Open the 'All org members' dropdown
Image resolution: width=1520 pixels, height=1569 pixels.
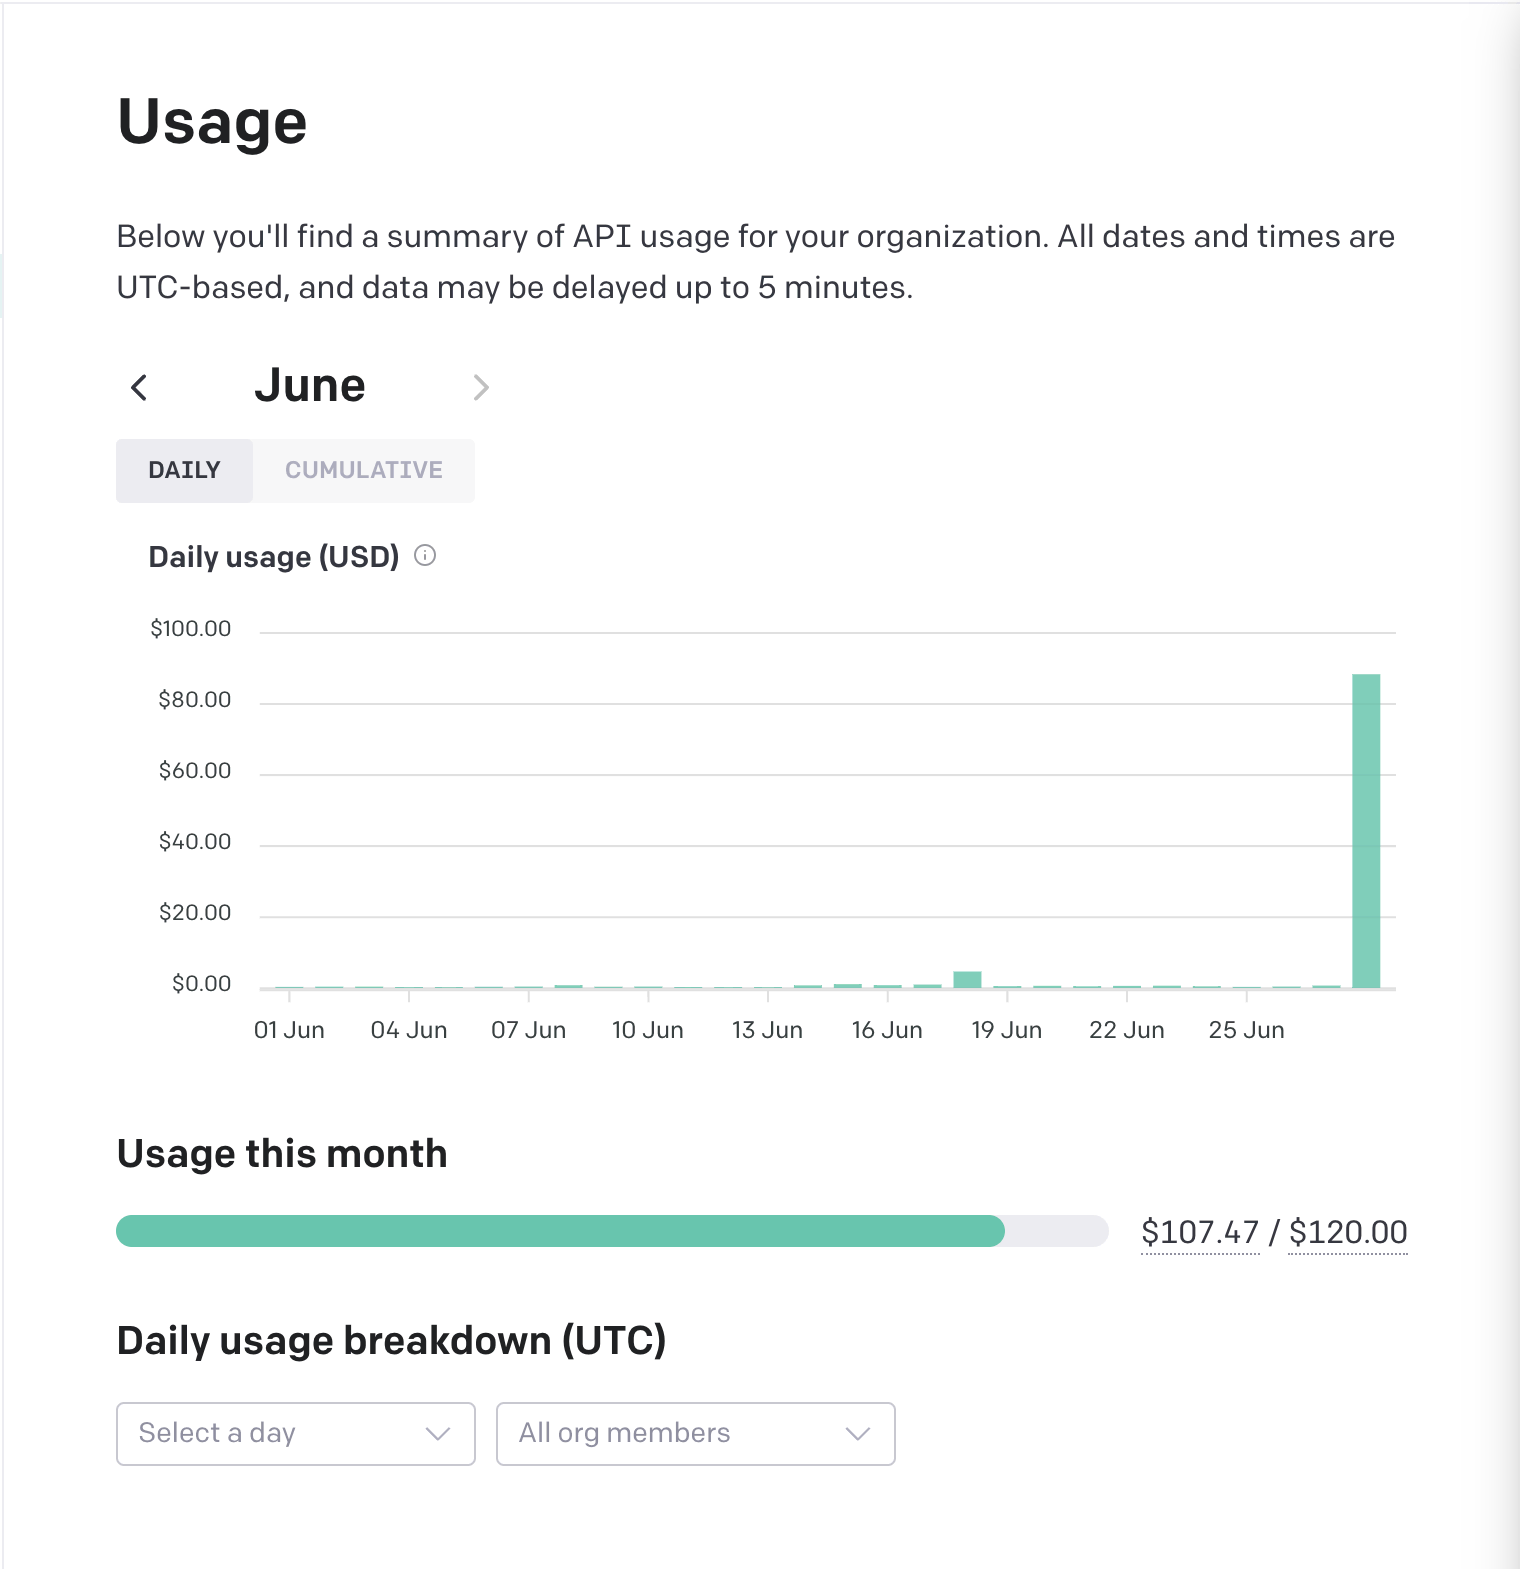click(695, 1433)
